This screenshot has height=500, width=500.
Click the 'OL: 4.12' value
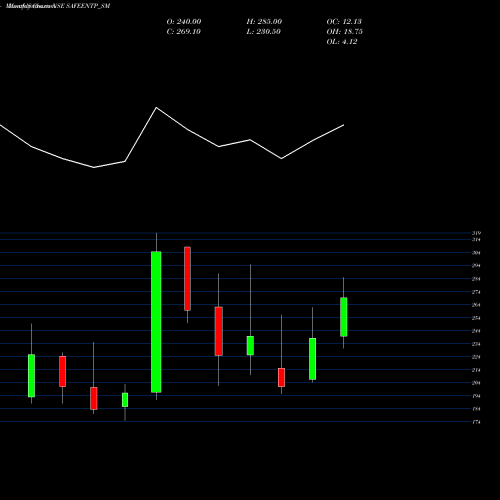coord(342,42)
